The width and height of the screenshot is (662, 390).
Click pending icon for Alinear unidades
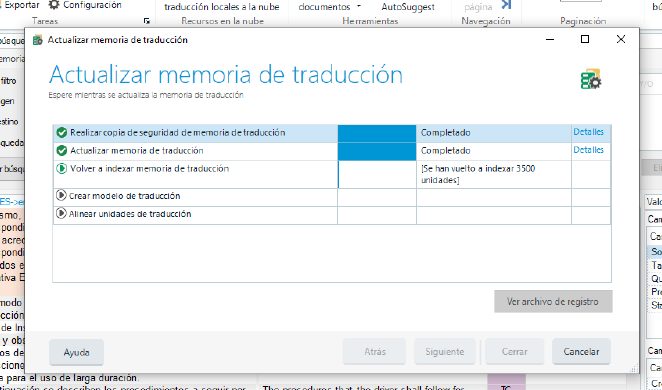point(61,214)
